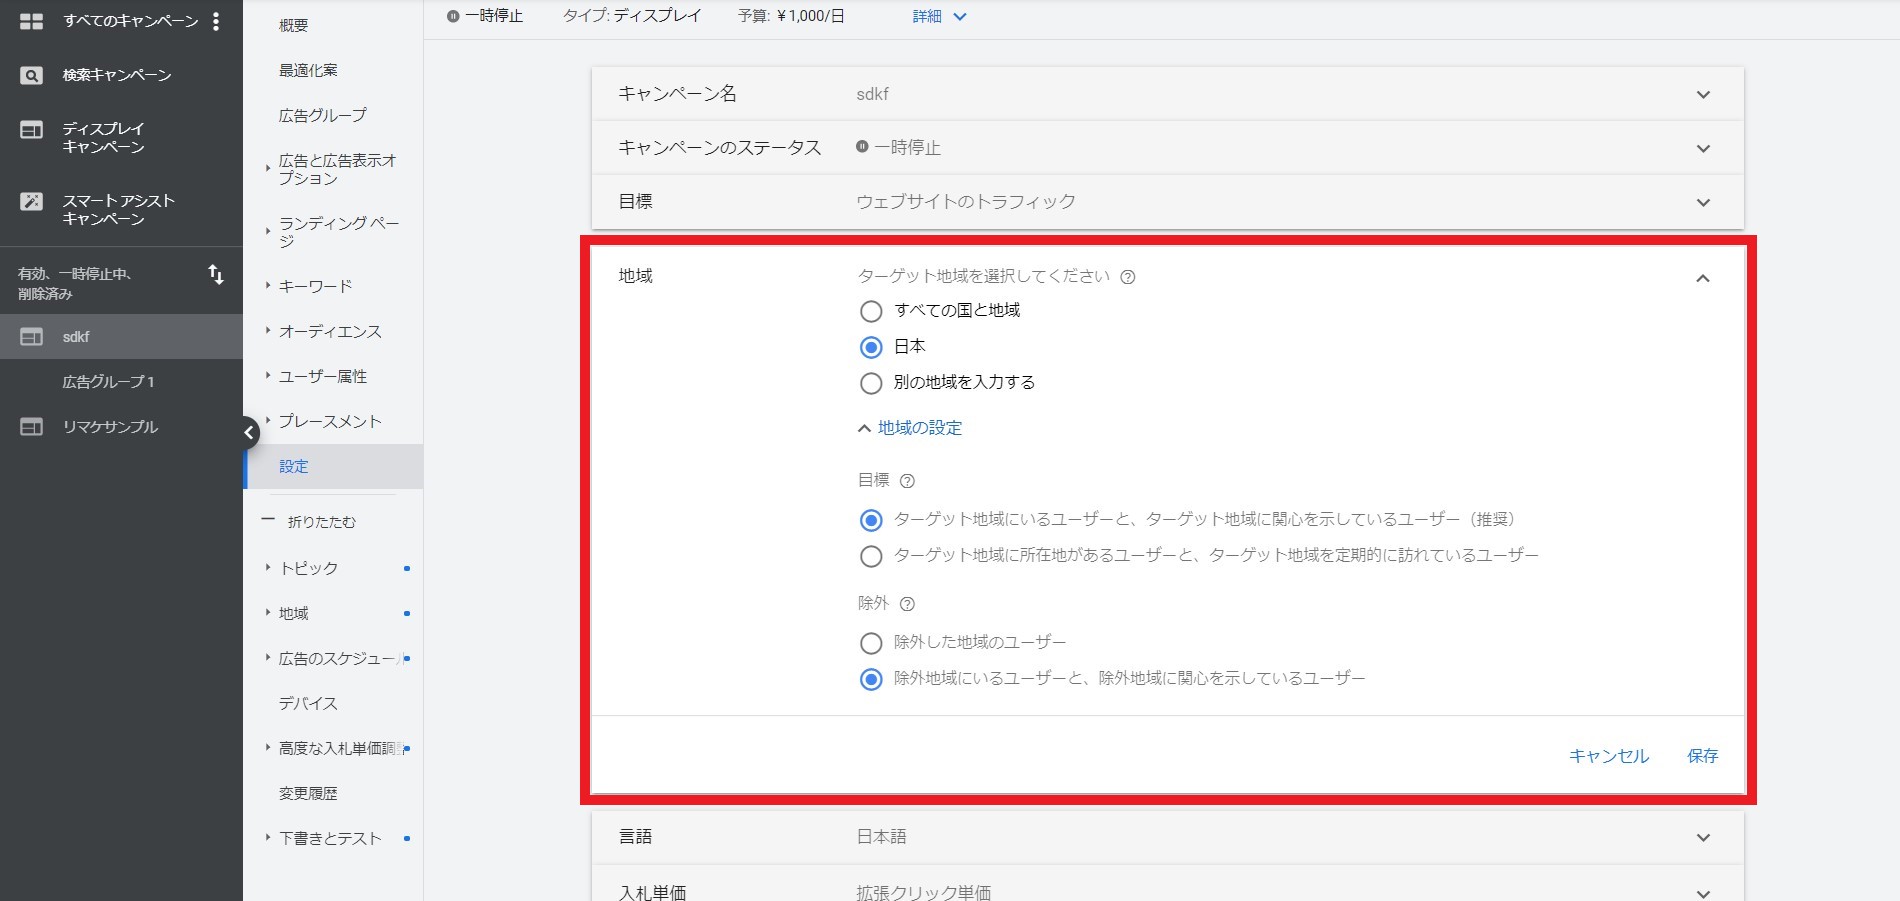Image resolution: width=1900 pixels, height=901 pixels.
Task: Open the 最適化案 menu item
Action: 308,70
